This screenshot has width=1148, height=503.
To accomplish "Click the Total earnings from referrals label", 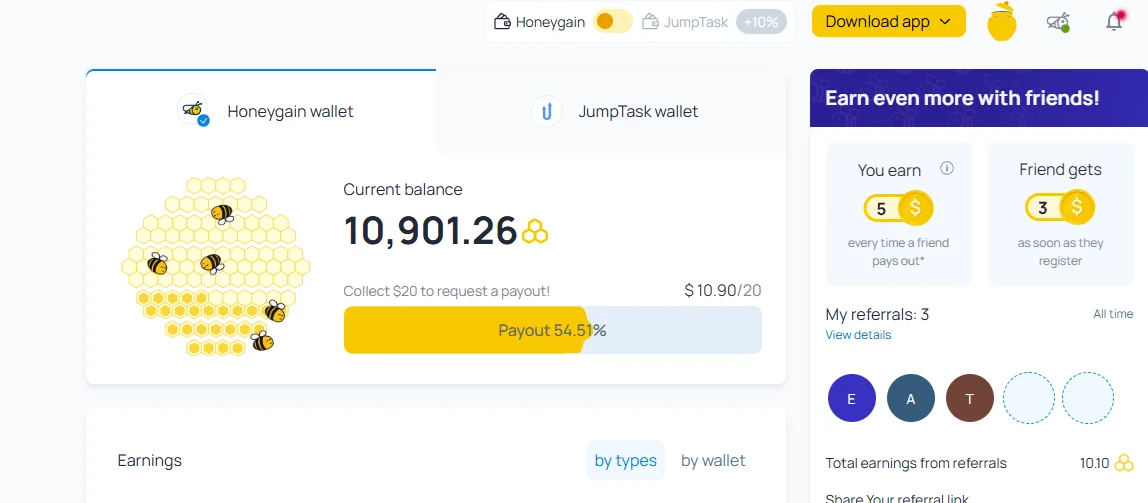I will coord(916,463).
